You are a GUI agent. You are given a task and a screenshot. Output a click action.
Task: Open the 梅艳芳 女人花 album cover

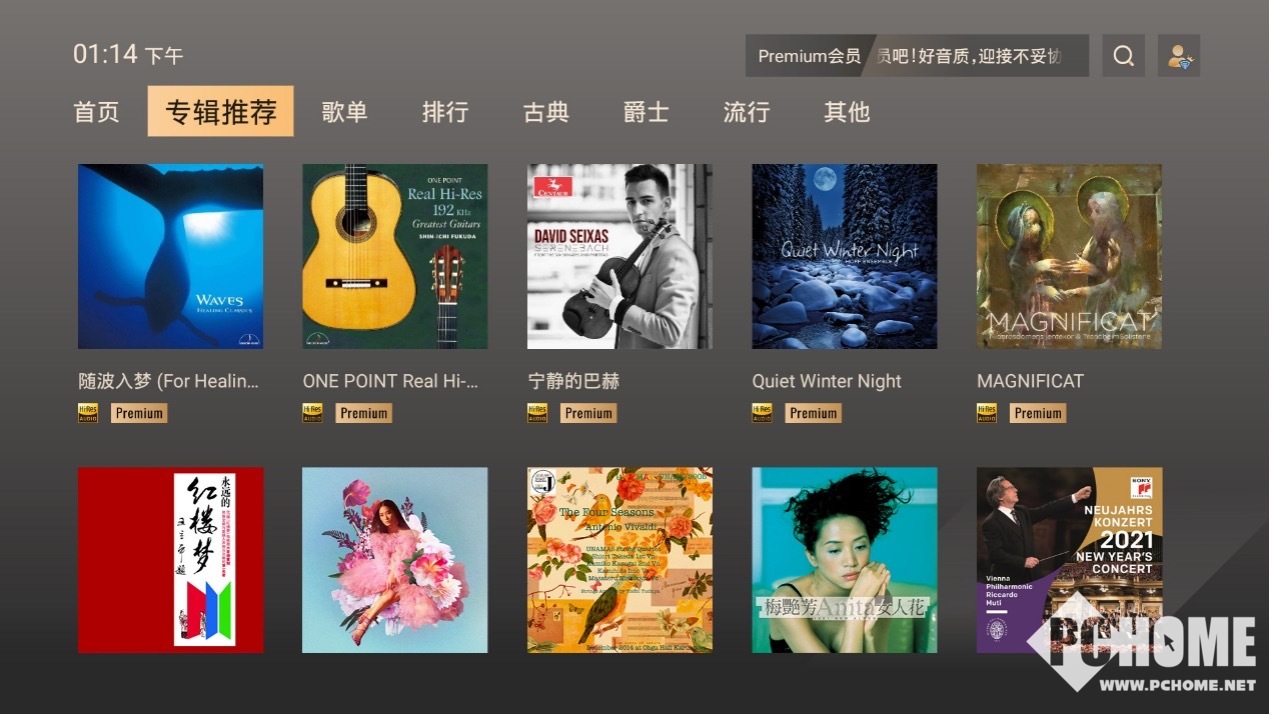coord(845,560)
